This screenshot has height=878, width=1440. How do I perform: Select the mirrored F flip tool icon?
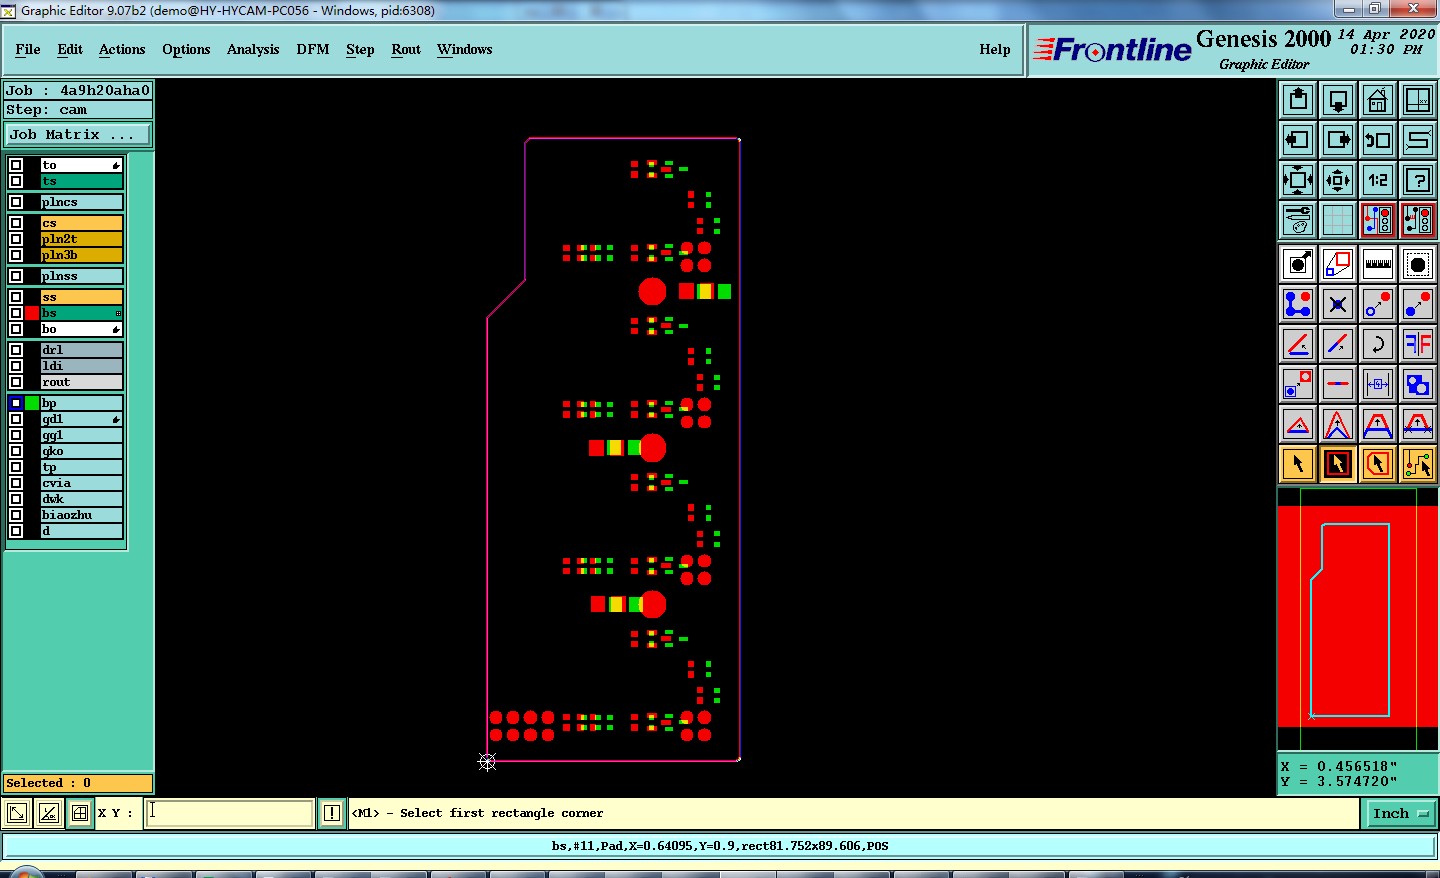(x=1418, y=344)
